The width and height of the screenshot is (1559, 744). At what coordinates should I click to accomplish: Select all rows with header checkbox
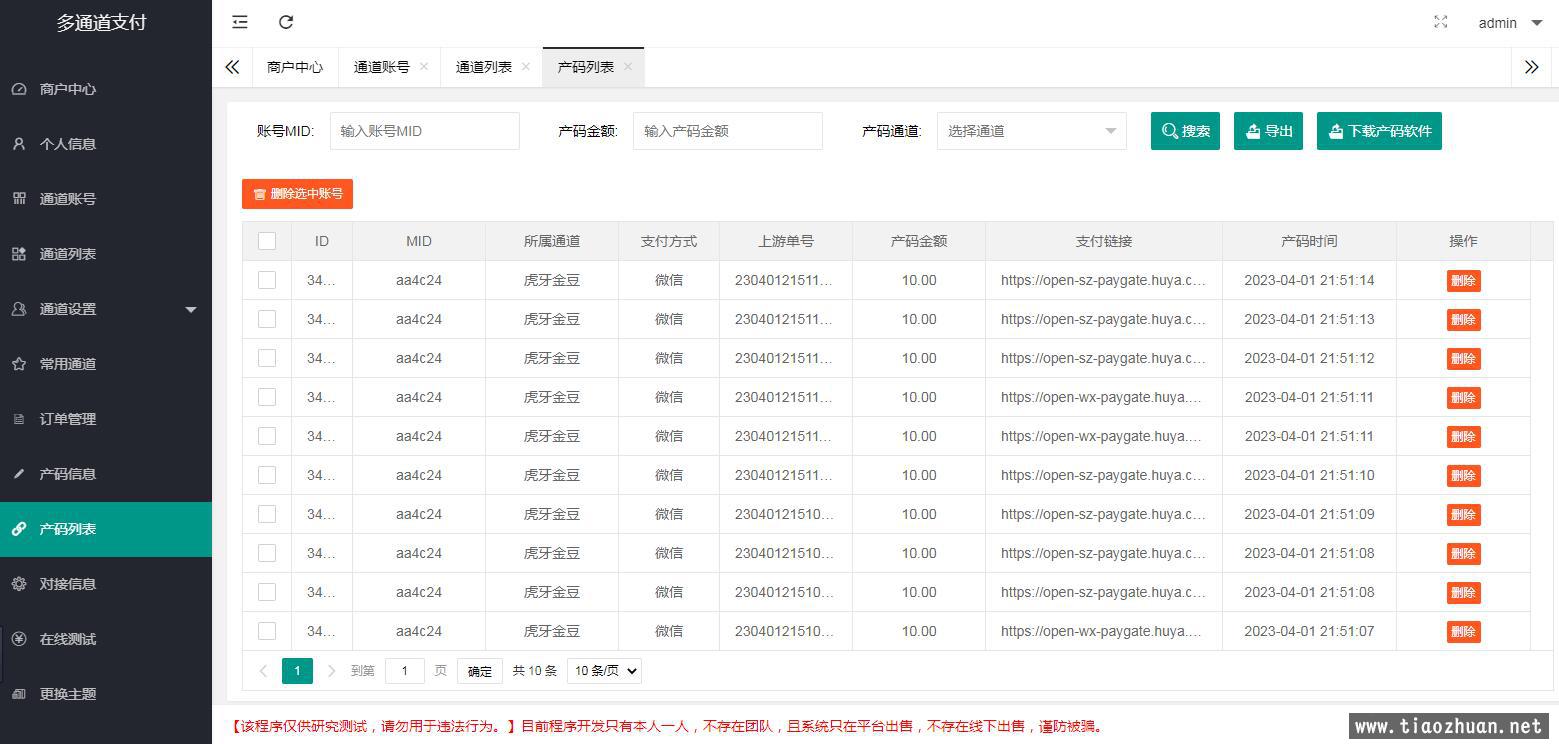[267, 241]
